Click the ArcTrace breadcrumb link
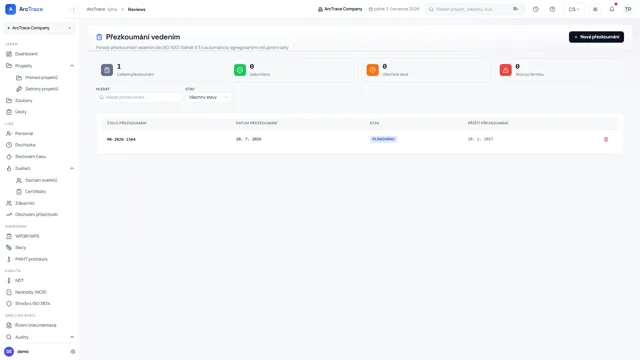The image size is (640, 360). (x=96, y=9)
